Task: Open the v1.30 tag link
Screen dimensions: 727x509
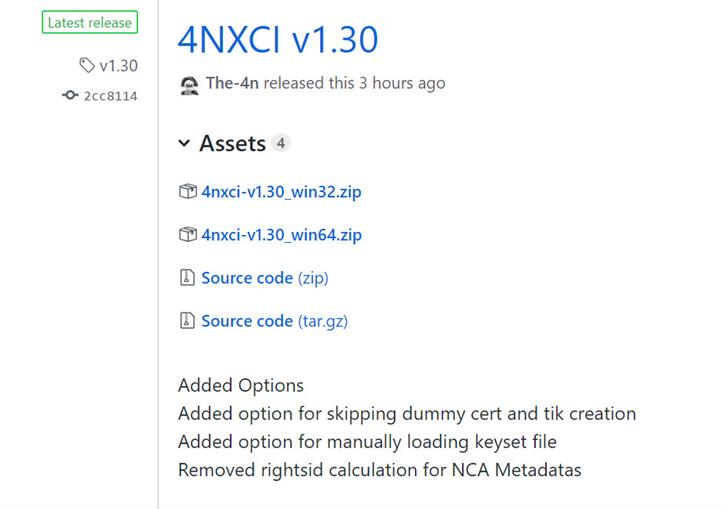Action: (118, 66)
